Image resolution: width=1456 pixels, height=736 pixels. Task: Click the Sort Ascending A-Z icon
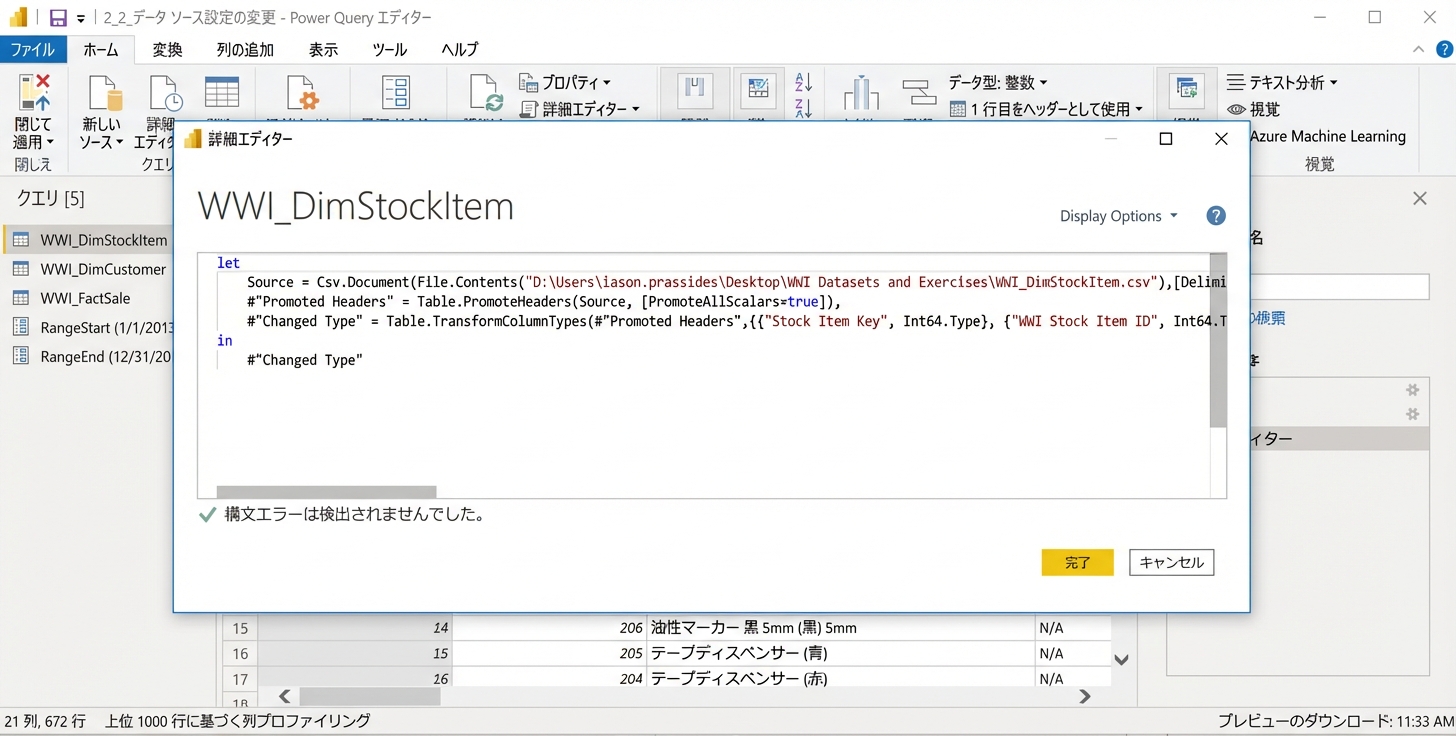tap(804, 82)
